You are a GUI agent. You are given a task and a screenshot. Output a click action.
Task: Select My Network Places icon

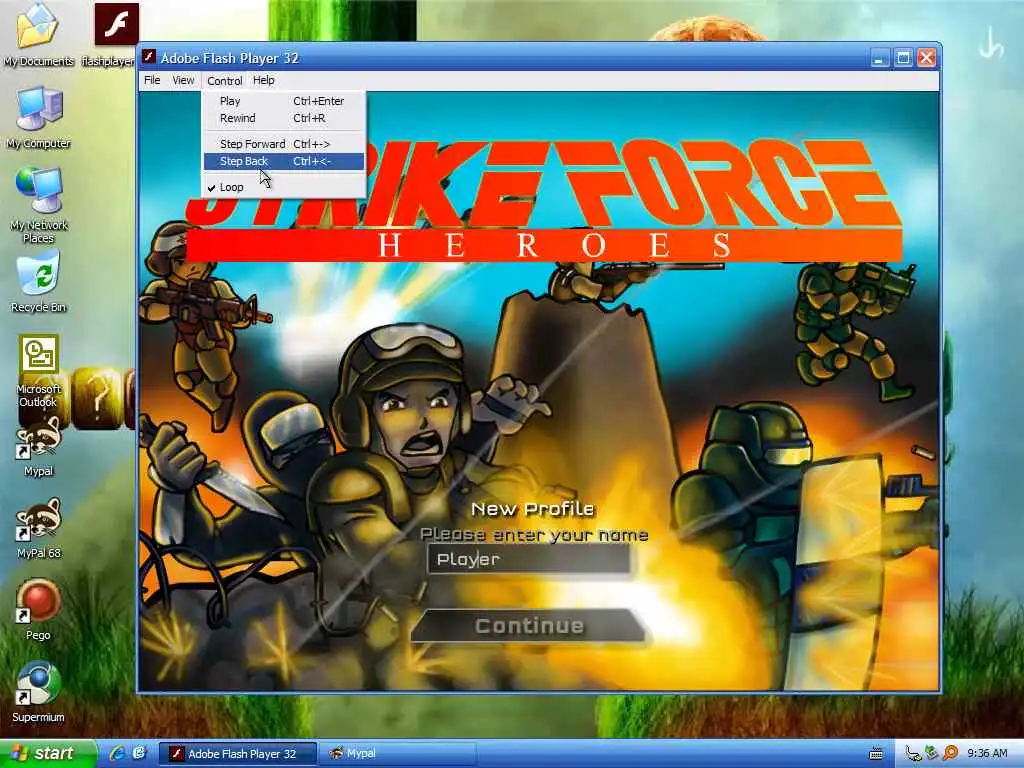[x=38, y=206]
